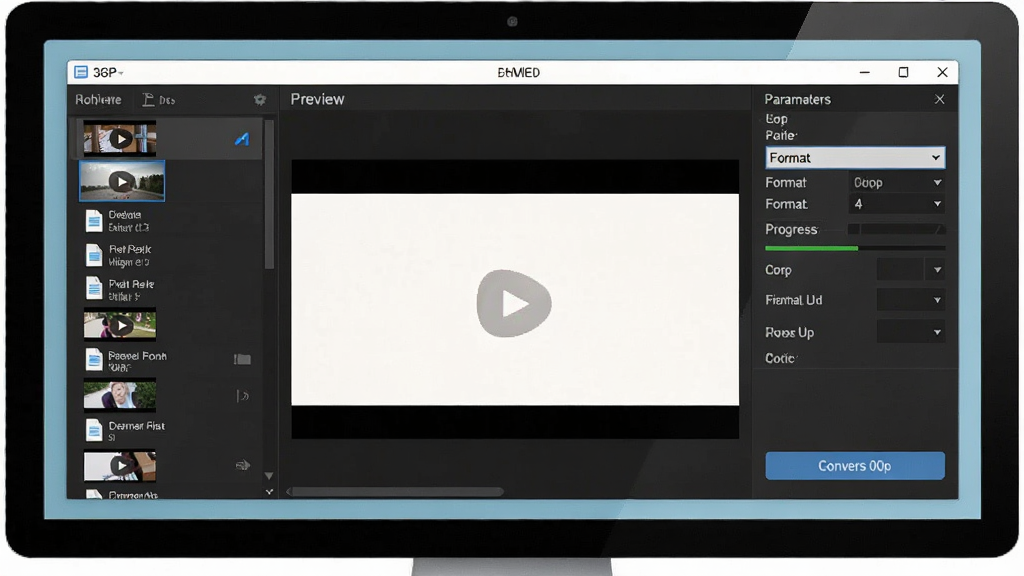1024x576 pixels.
Task: Click the arrow icon beside the bottom video thumbnail
Action: click(242, 466)
